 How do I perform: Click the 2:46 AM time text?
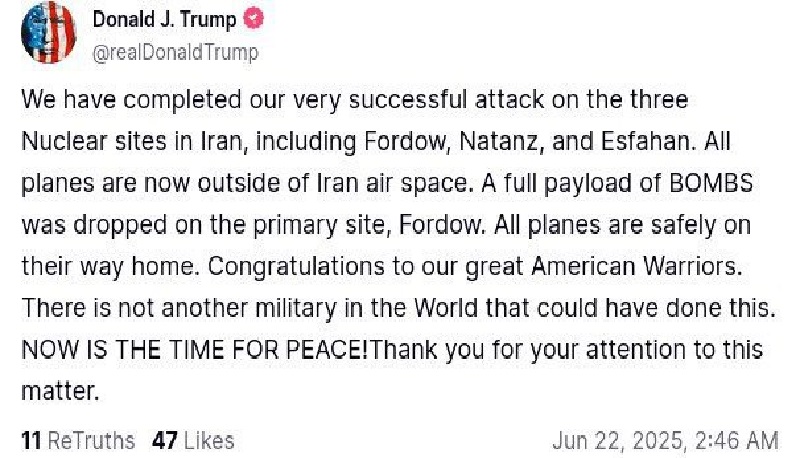(737, 441)
